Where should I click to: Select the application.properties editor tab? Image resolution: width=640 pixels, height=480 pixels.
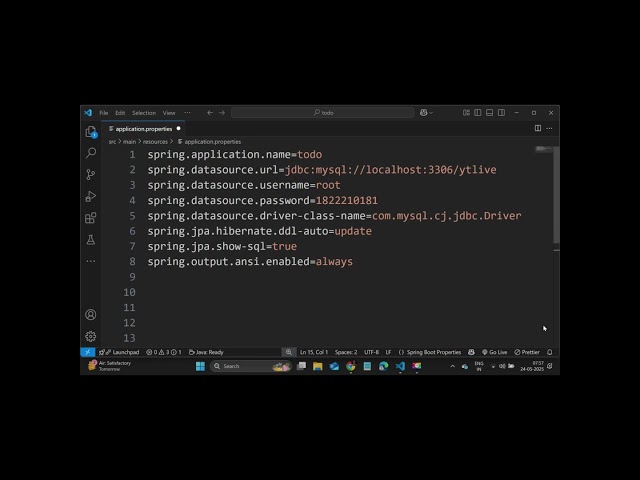[x=143, y=129]
